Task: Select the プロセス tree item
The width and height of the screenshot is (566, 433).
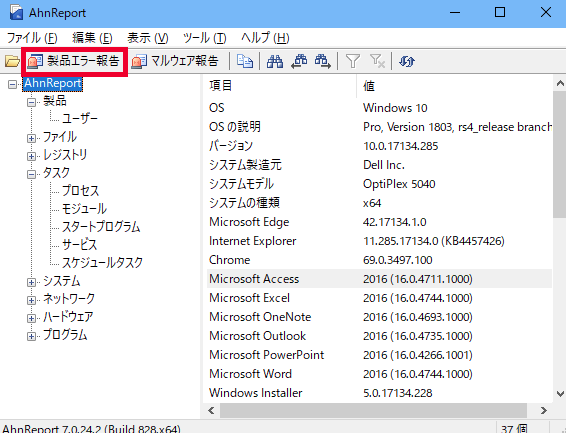Action: (x=80, y=191)
